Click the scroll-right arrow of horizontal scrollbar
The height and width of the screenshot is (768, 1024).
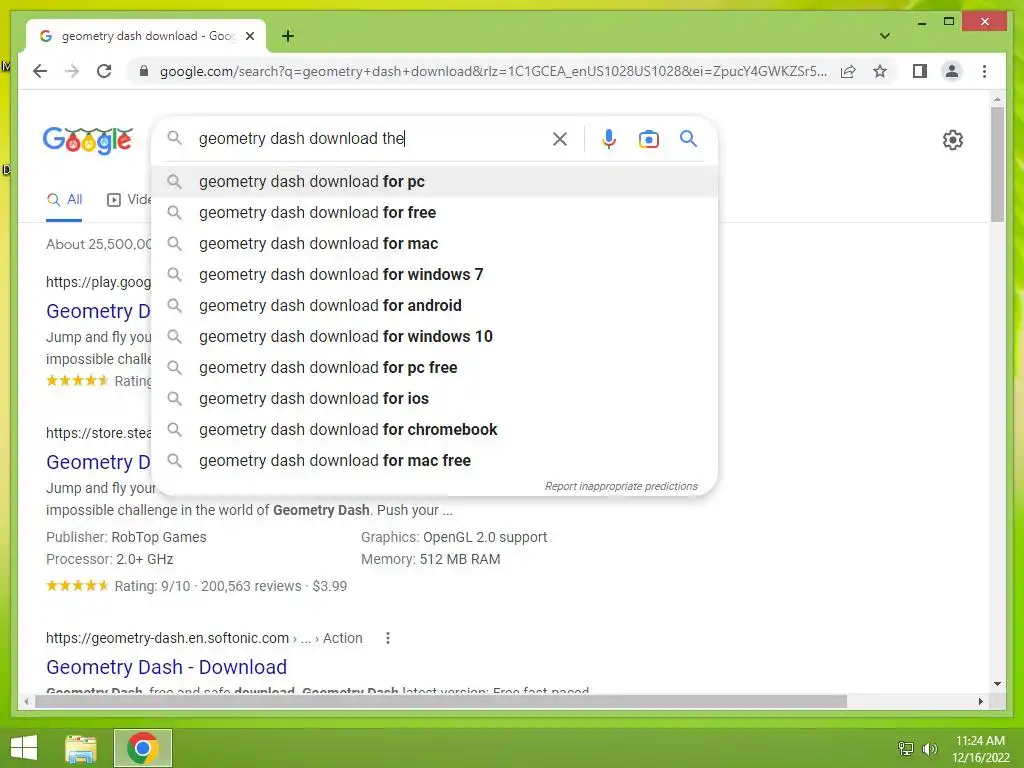click(x=980, y=701)
